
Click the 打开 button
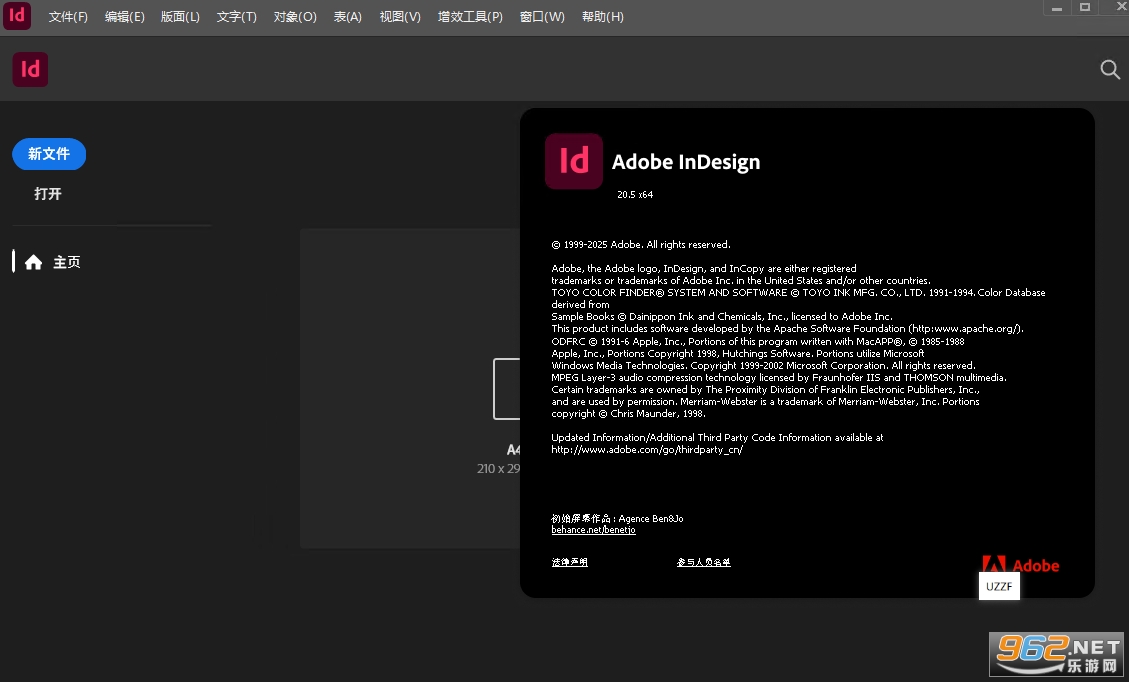pos(48,194)
